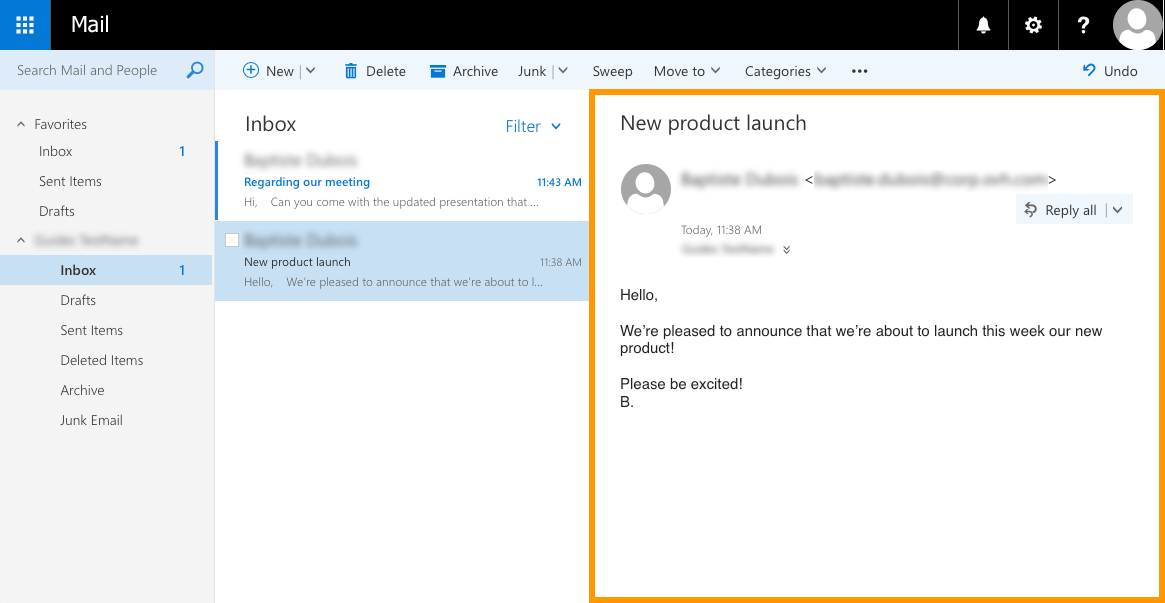Click Sweep in the toolbar

(612, 71)
